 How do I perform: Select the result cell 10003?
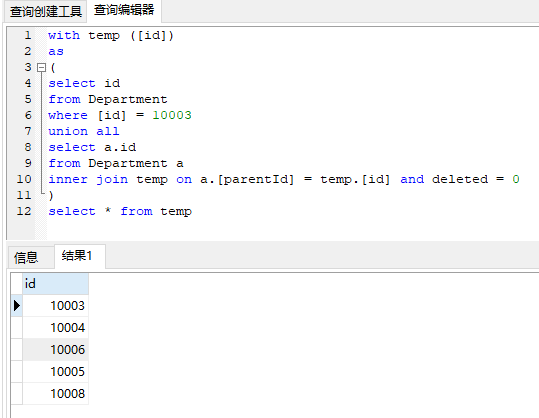55,306
